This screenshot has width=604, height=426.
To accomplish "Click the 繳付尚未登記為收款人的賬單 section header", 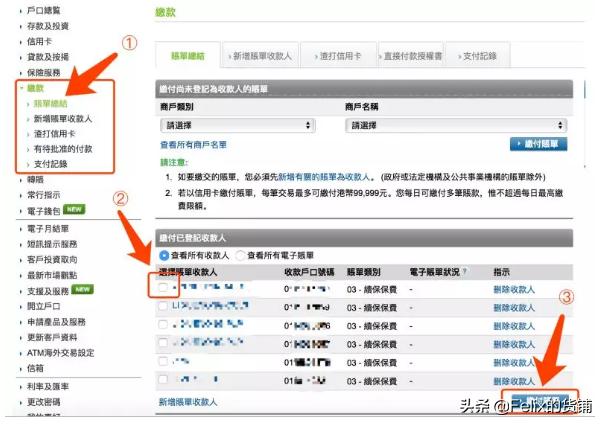I will click(x=364, y=89).
